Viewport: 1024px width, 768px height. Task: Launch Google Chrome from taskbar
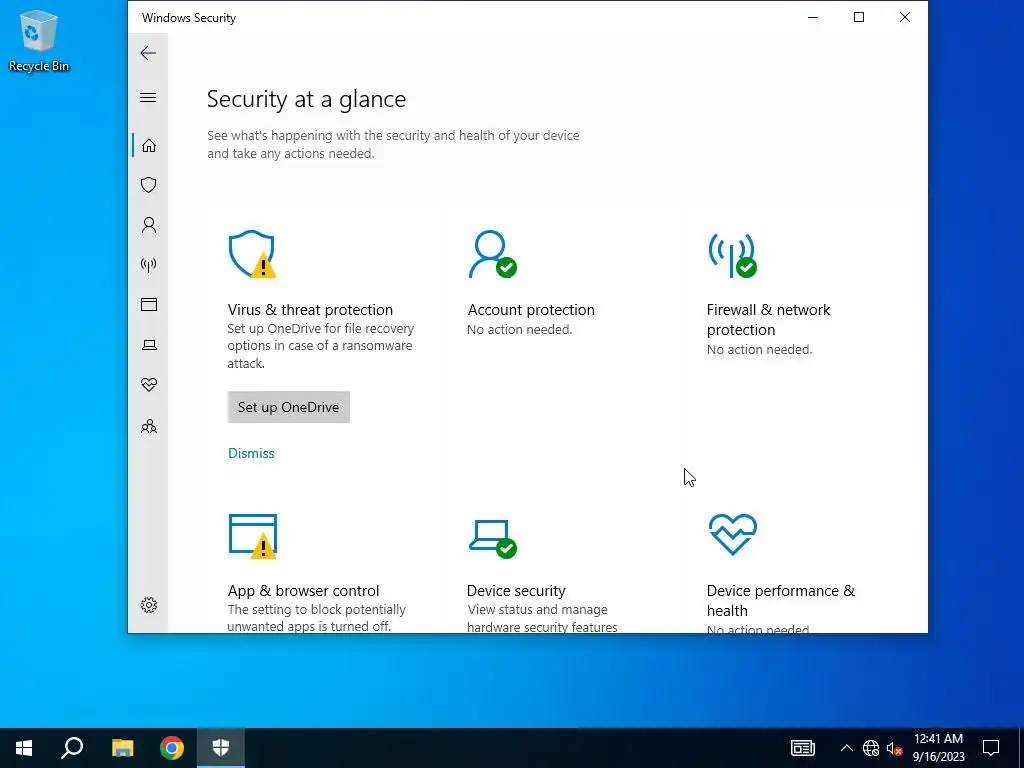click(x=172, y=748)
